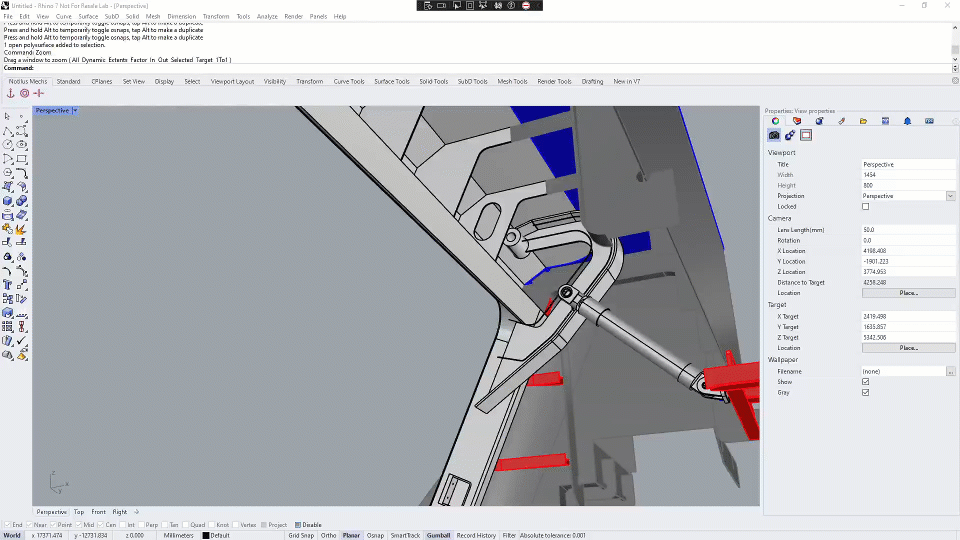The width and height of the screenshot is (960, 540).
Task: Toggle the Disable osnap checkbox
Action: pos(298,525)
